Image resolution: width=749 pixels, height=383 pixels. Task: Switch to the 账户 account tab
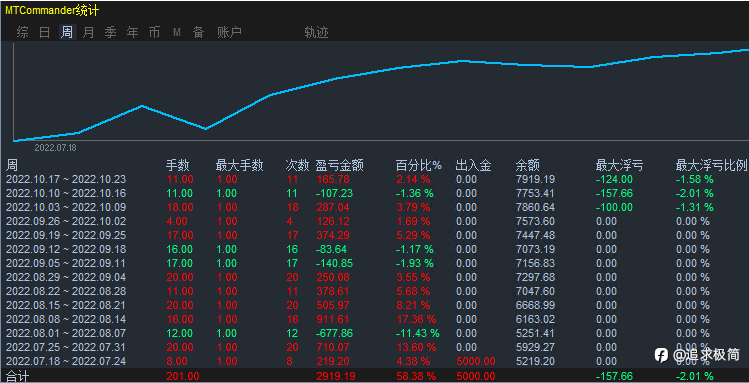coord(229,32)
